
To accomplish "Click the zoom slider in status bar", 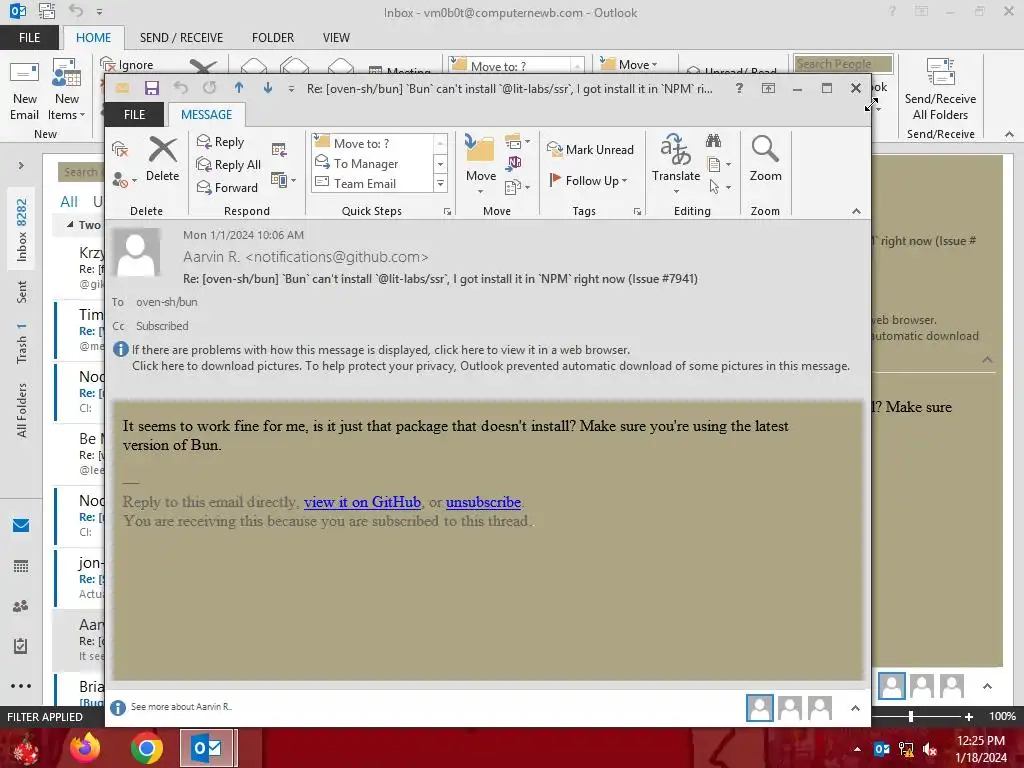I will click(911, 716).
